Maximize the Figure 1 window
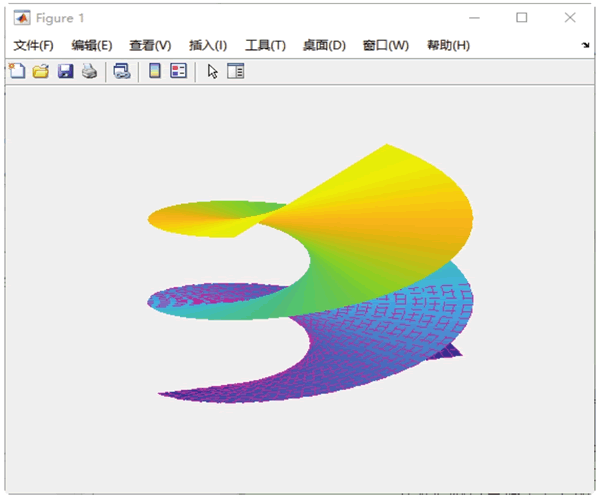This screenshot has width=600, height=502. pos(522,18)
